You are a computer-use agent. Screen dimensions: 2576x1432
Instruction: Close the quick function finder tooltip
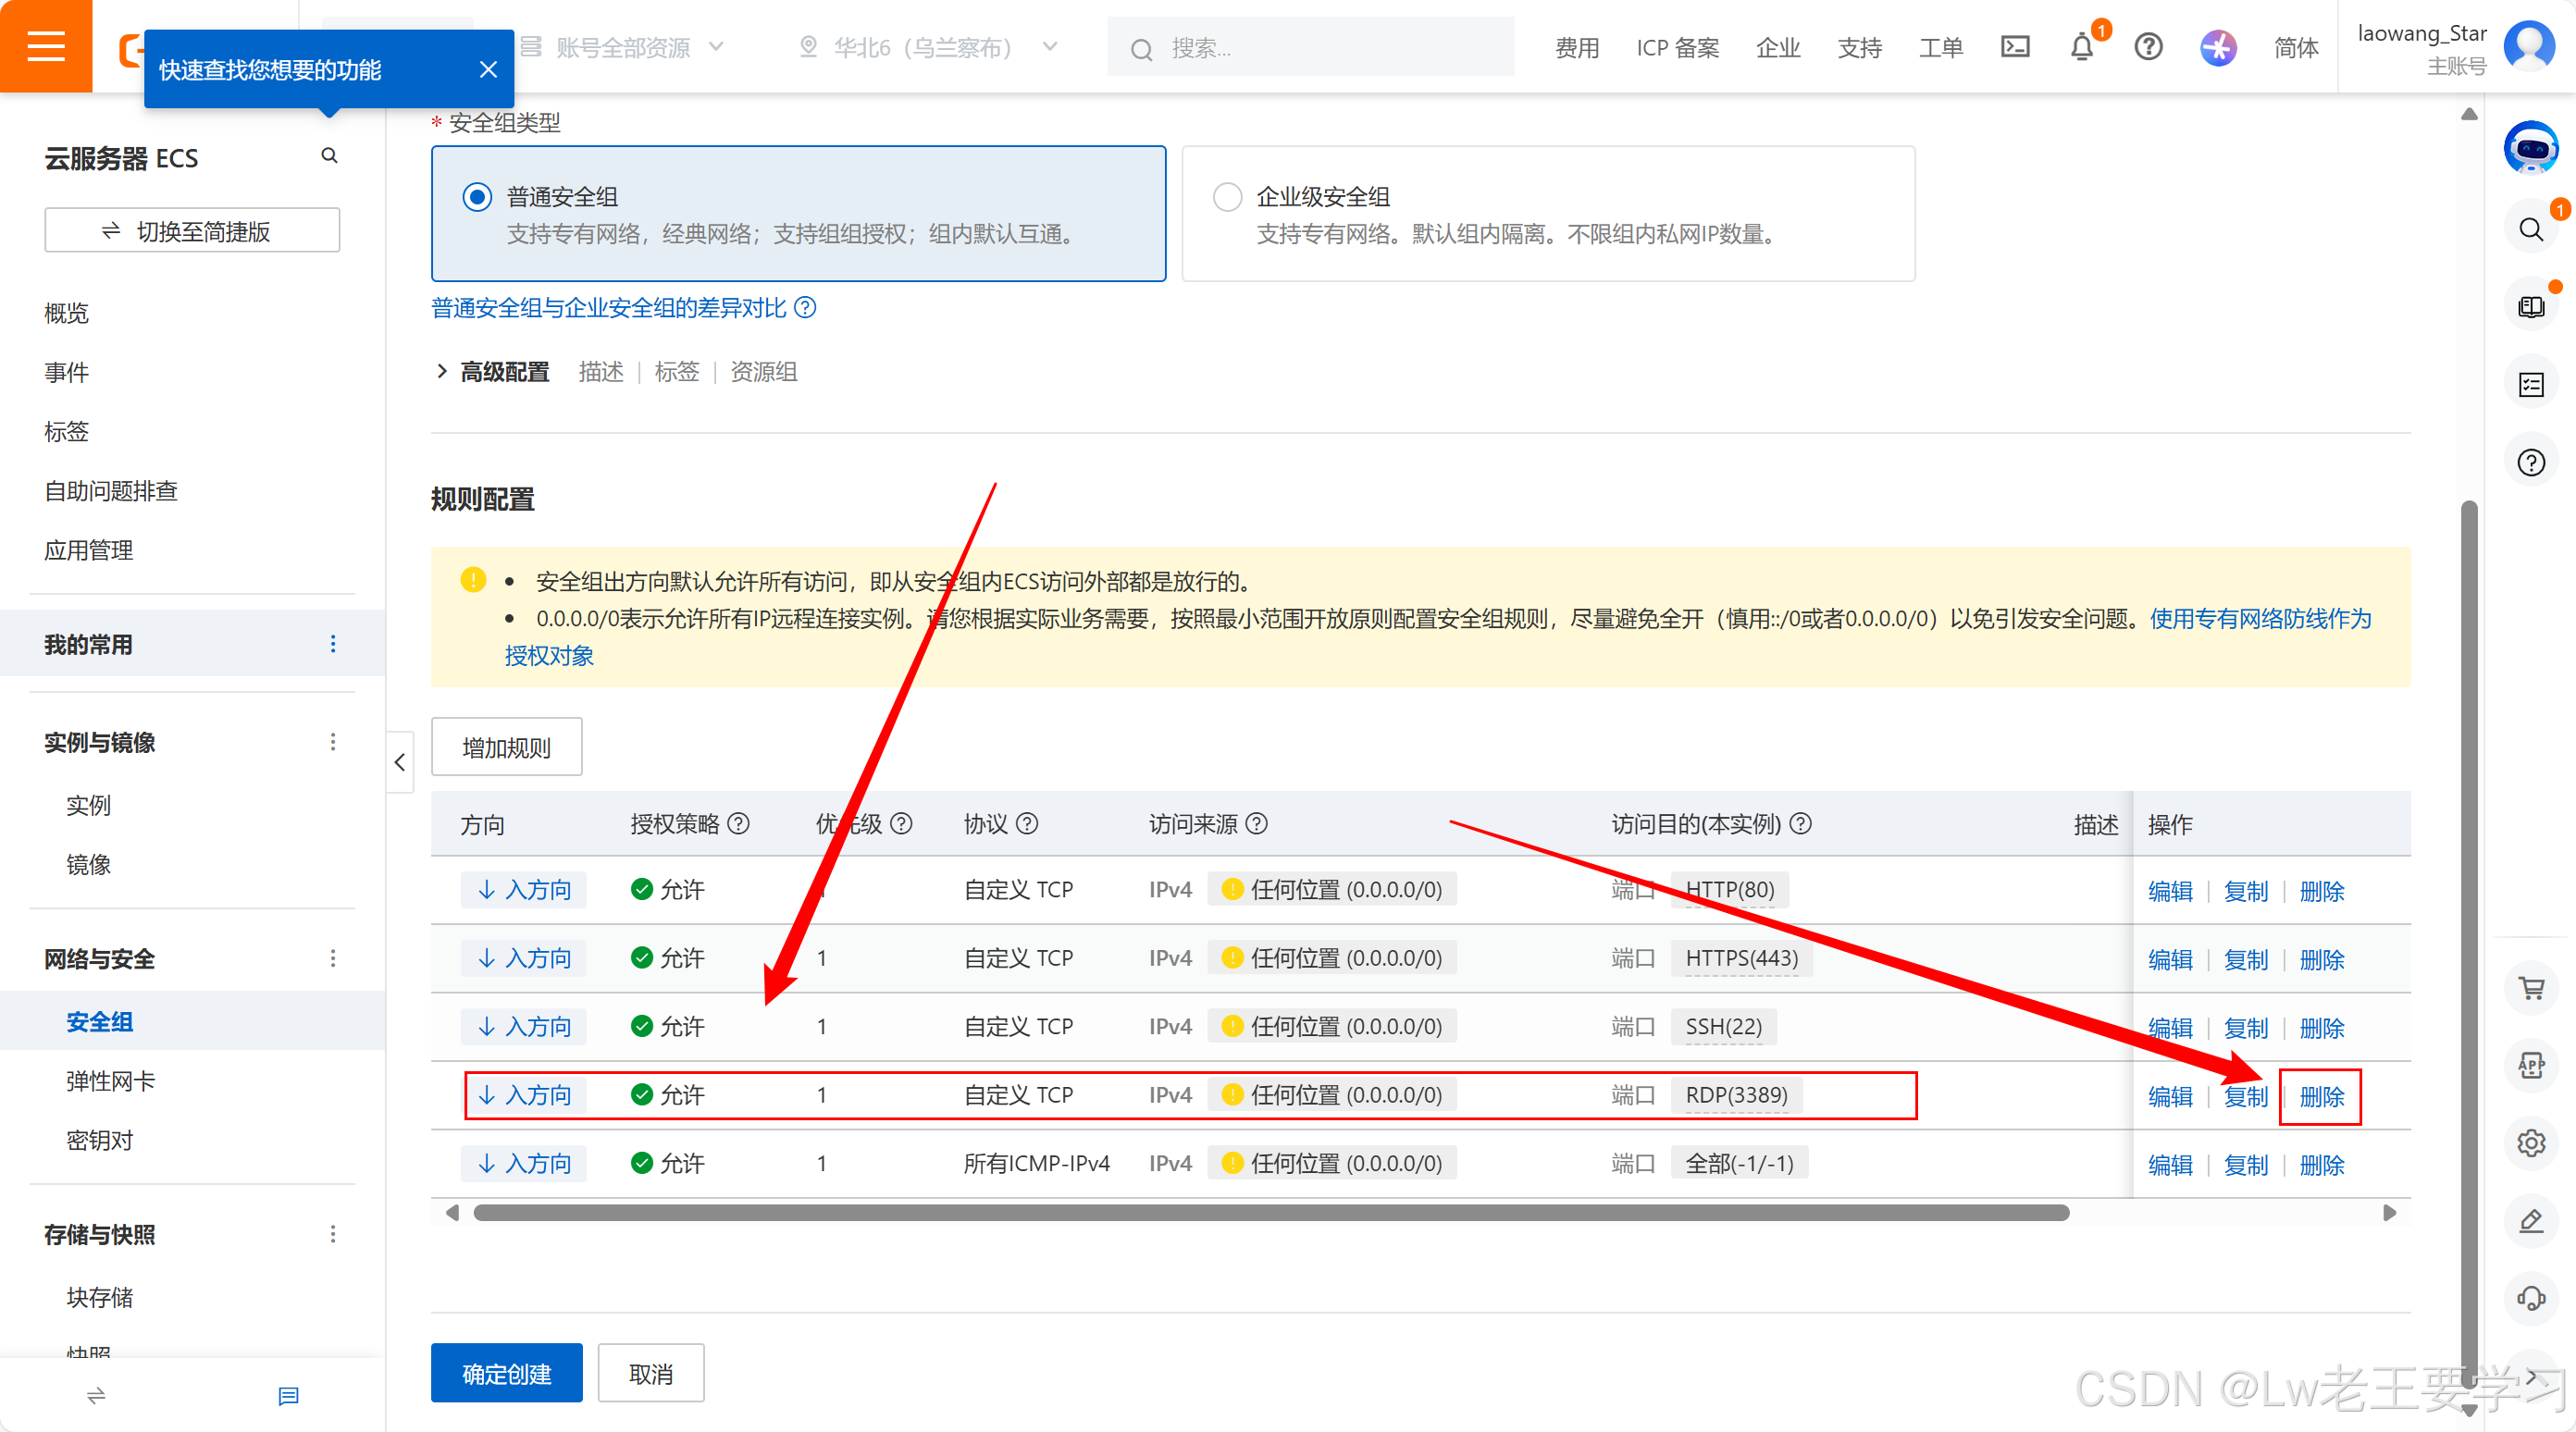pos(488,69)
